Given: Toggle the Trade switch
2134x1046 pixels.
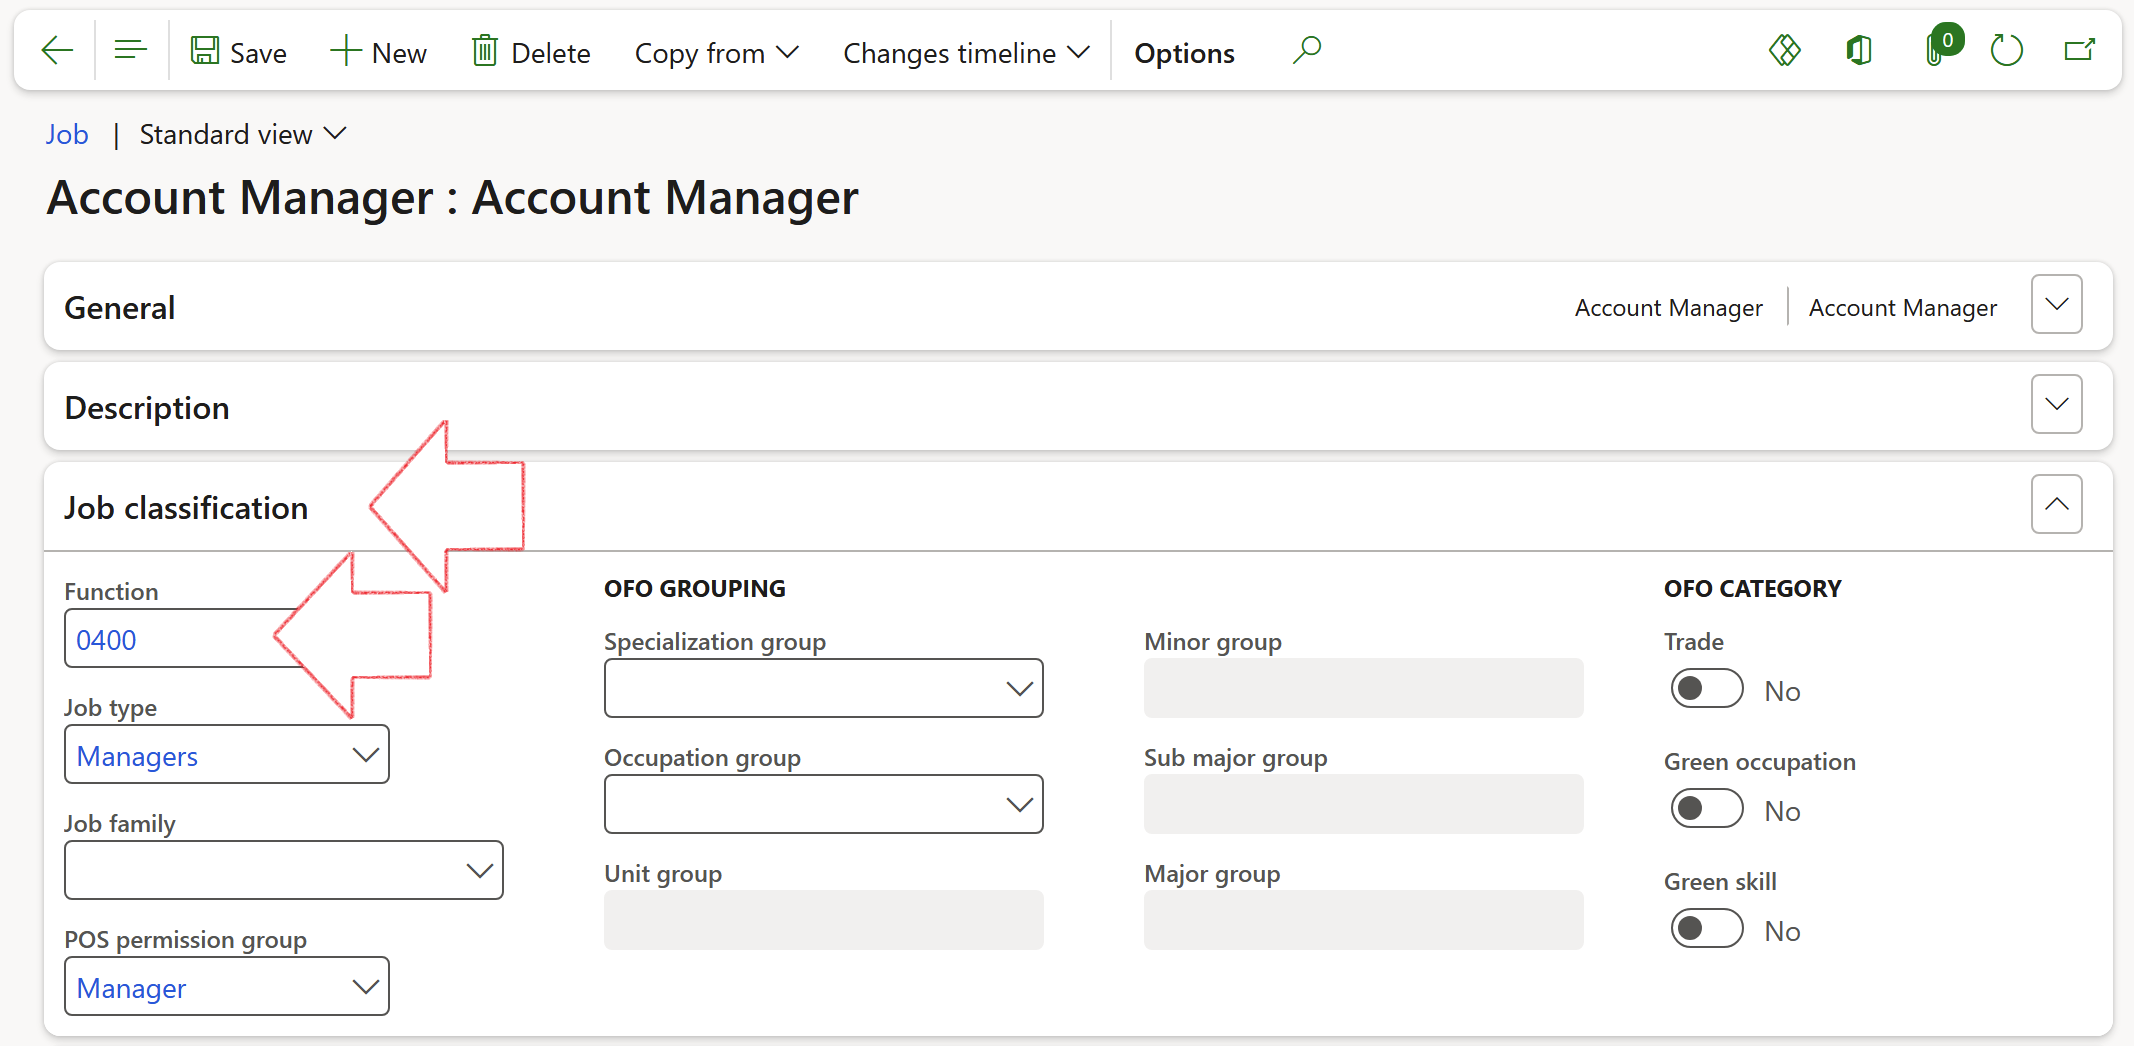Looking at the screenshot, I should [x=1706, y=690].
